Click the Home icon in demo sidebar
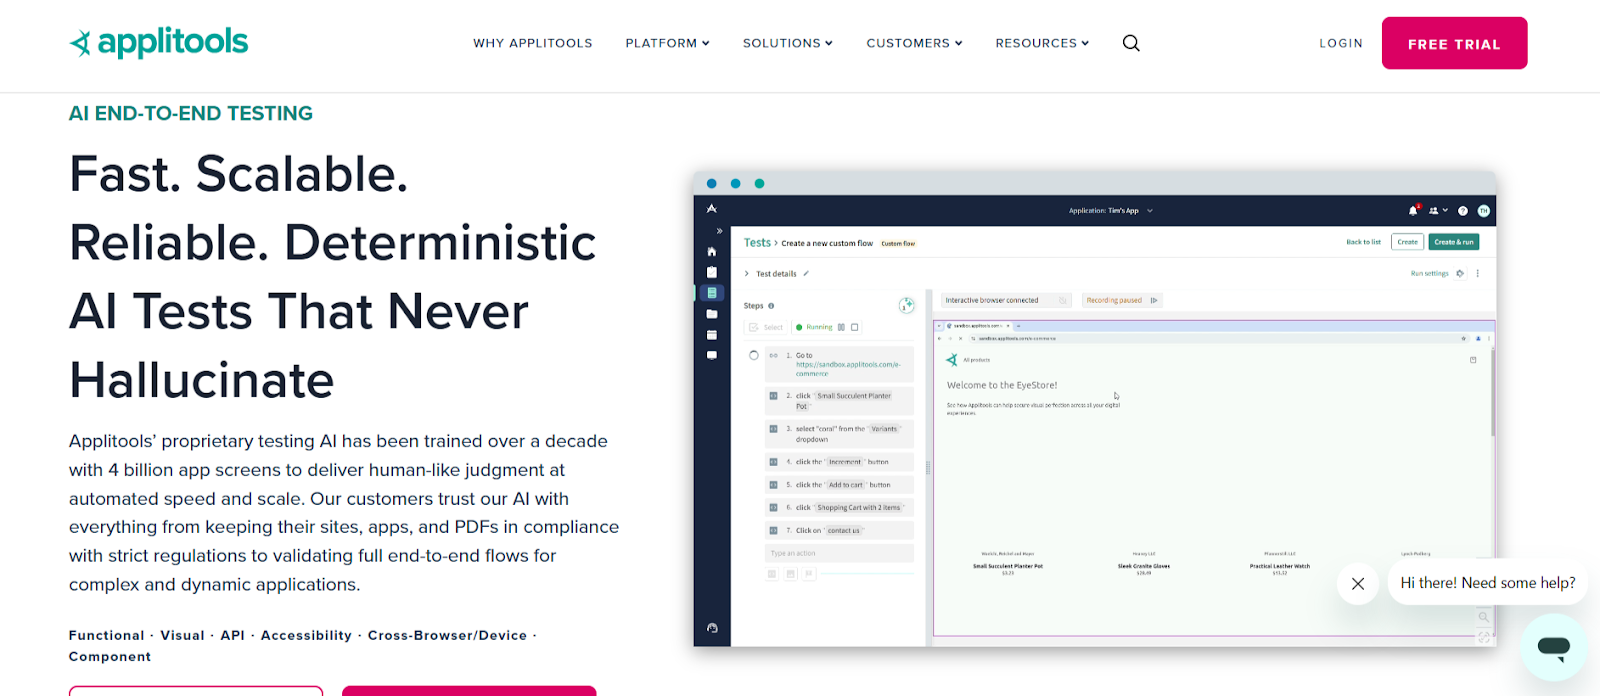The image size is (1600, 696). click(x=712, y=251)
